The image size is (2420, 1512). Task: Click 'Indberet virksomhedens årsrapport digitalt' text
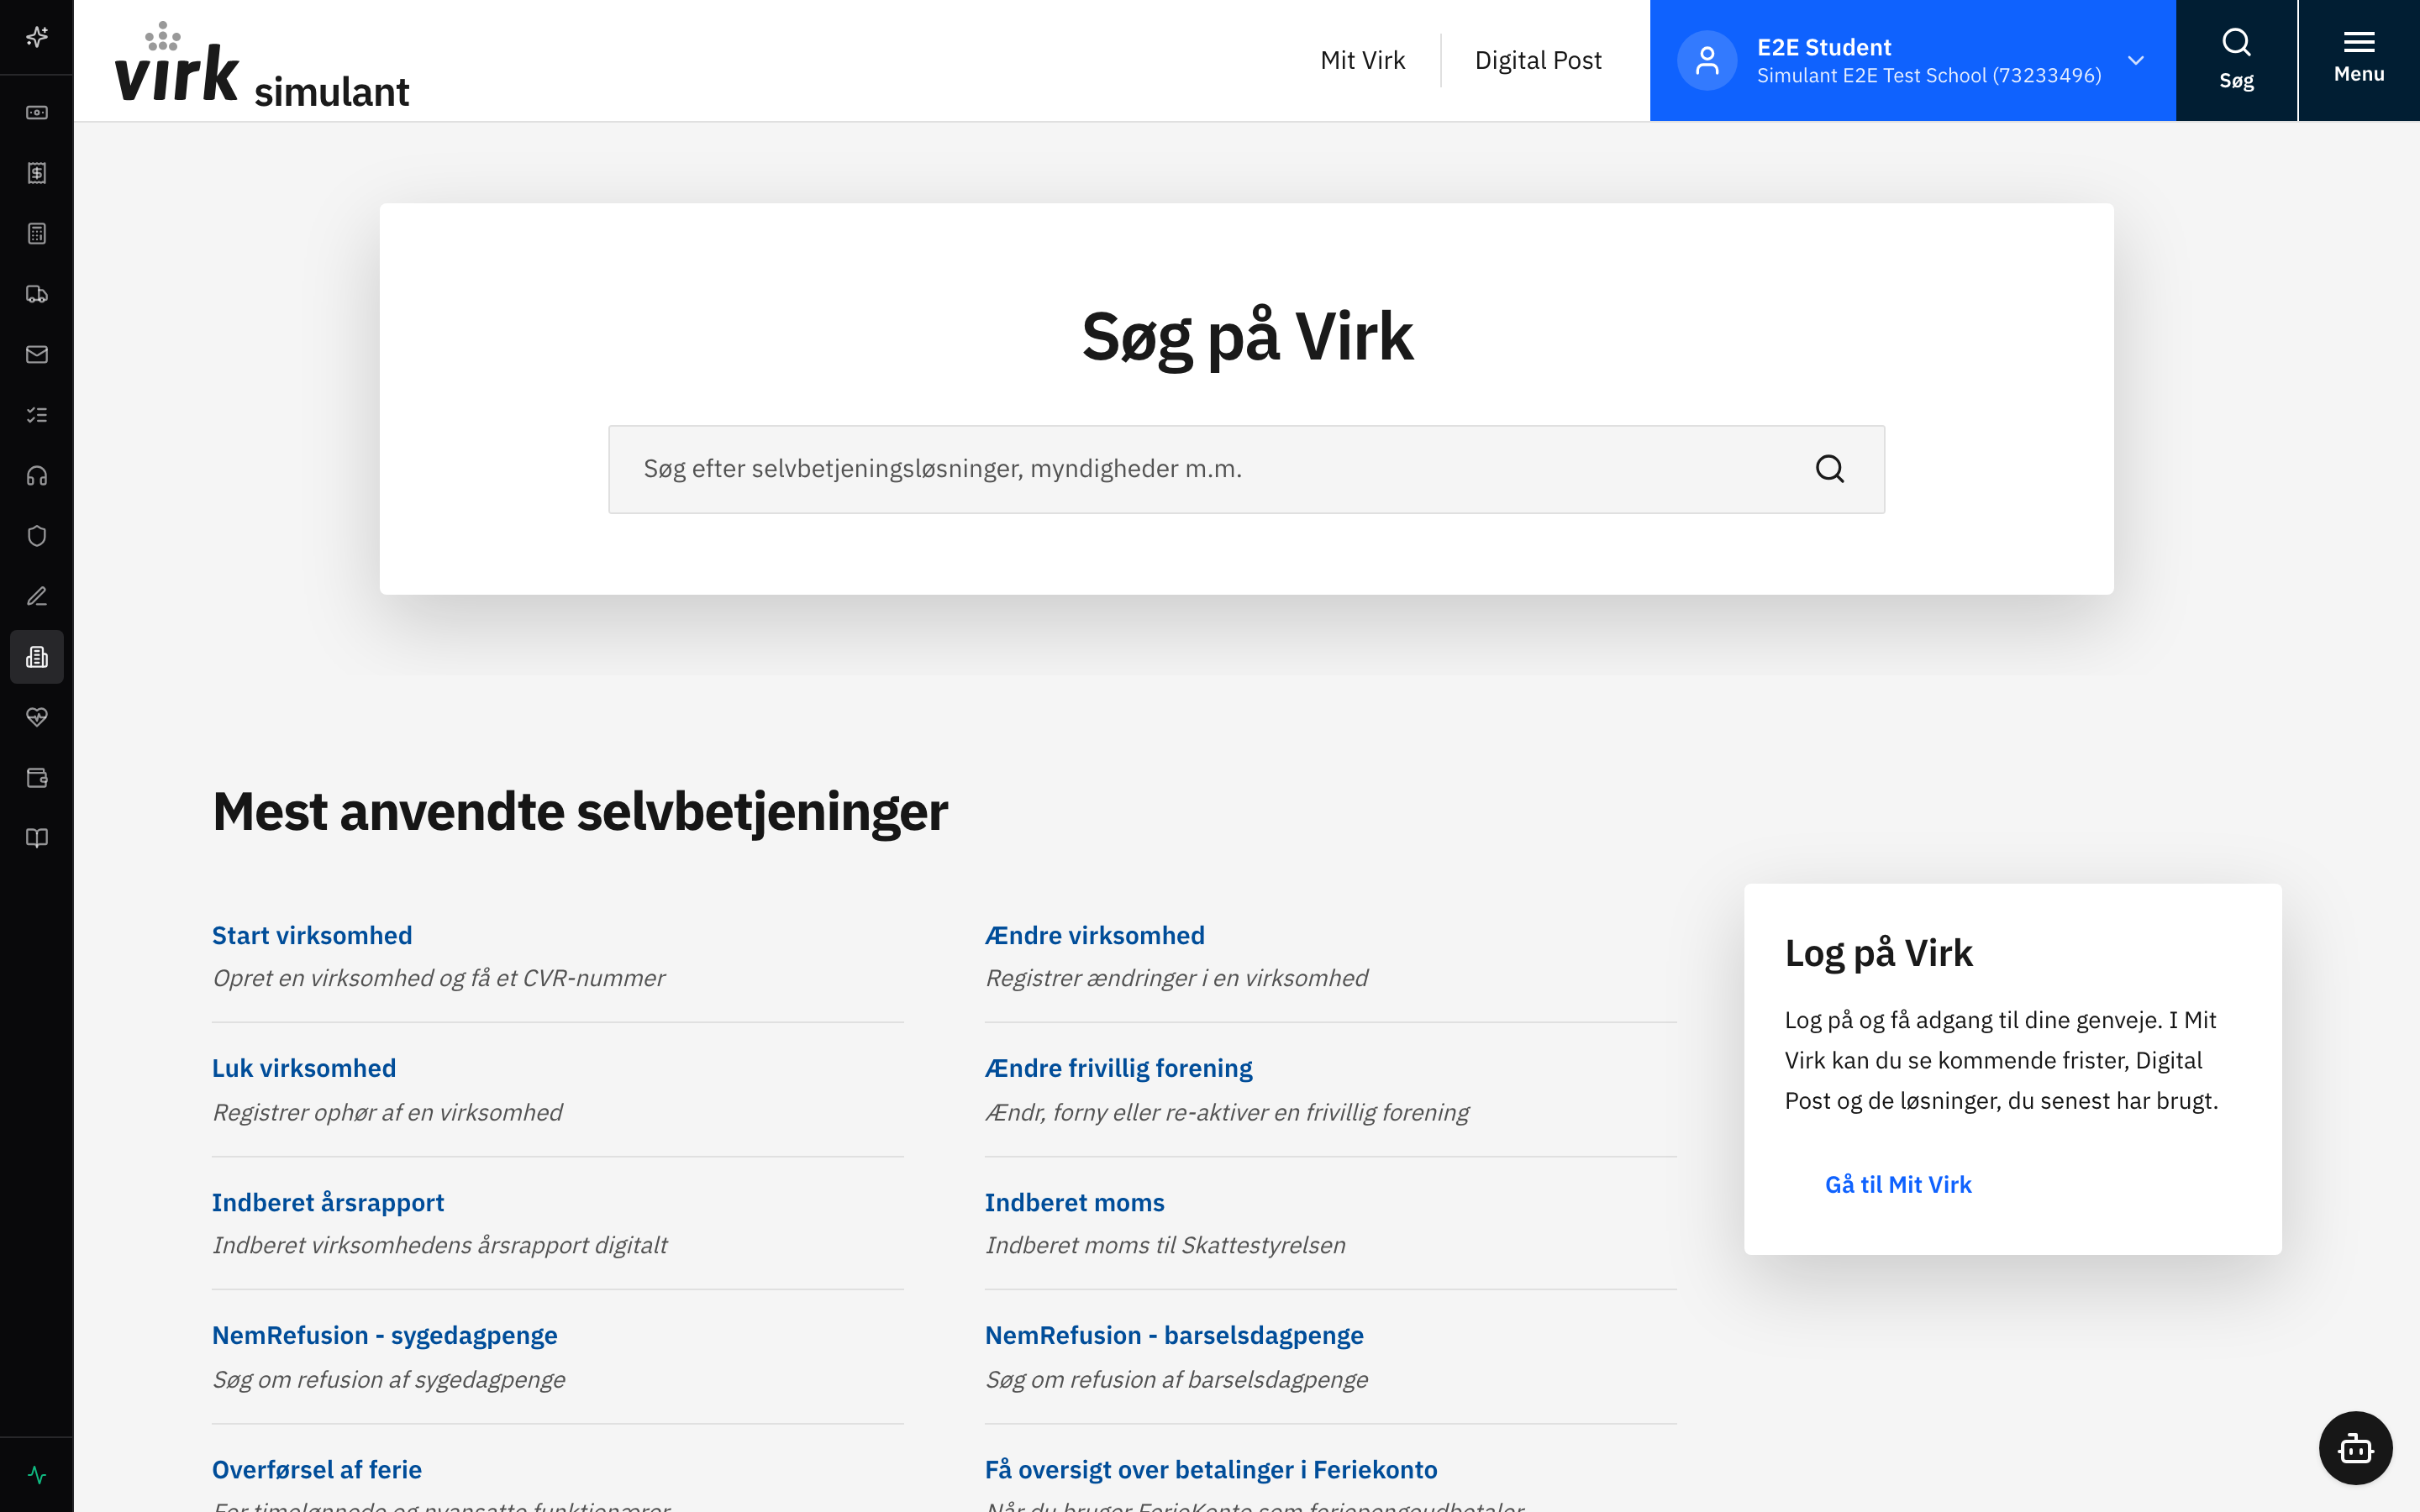pyautogui.click(x=440, y=1245)
